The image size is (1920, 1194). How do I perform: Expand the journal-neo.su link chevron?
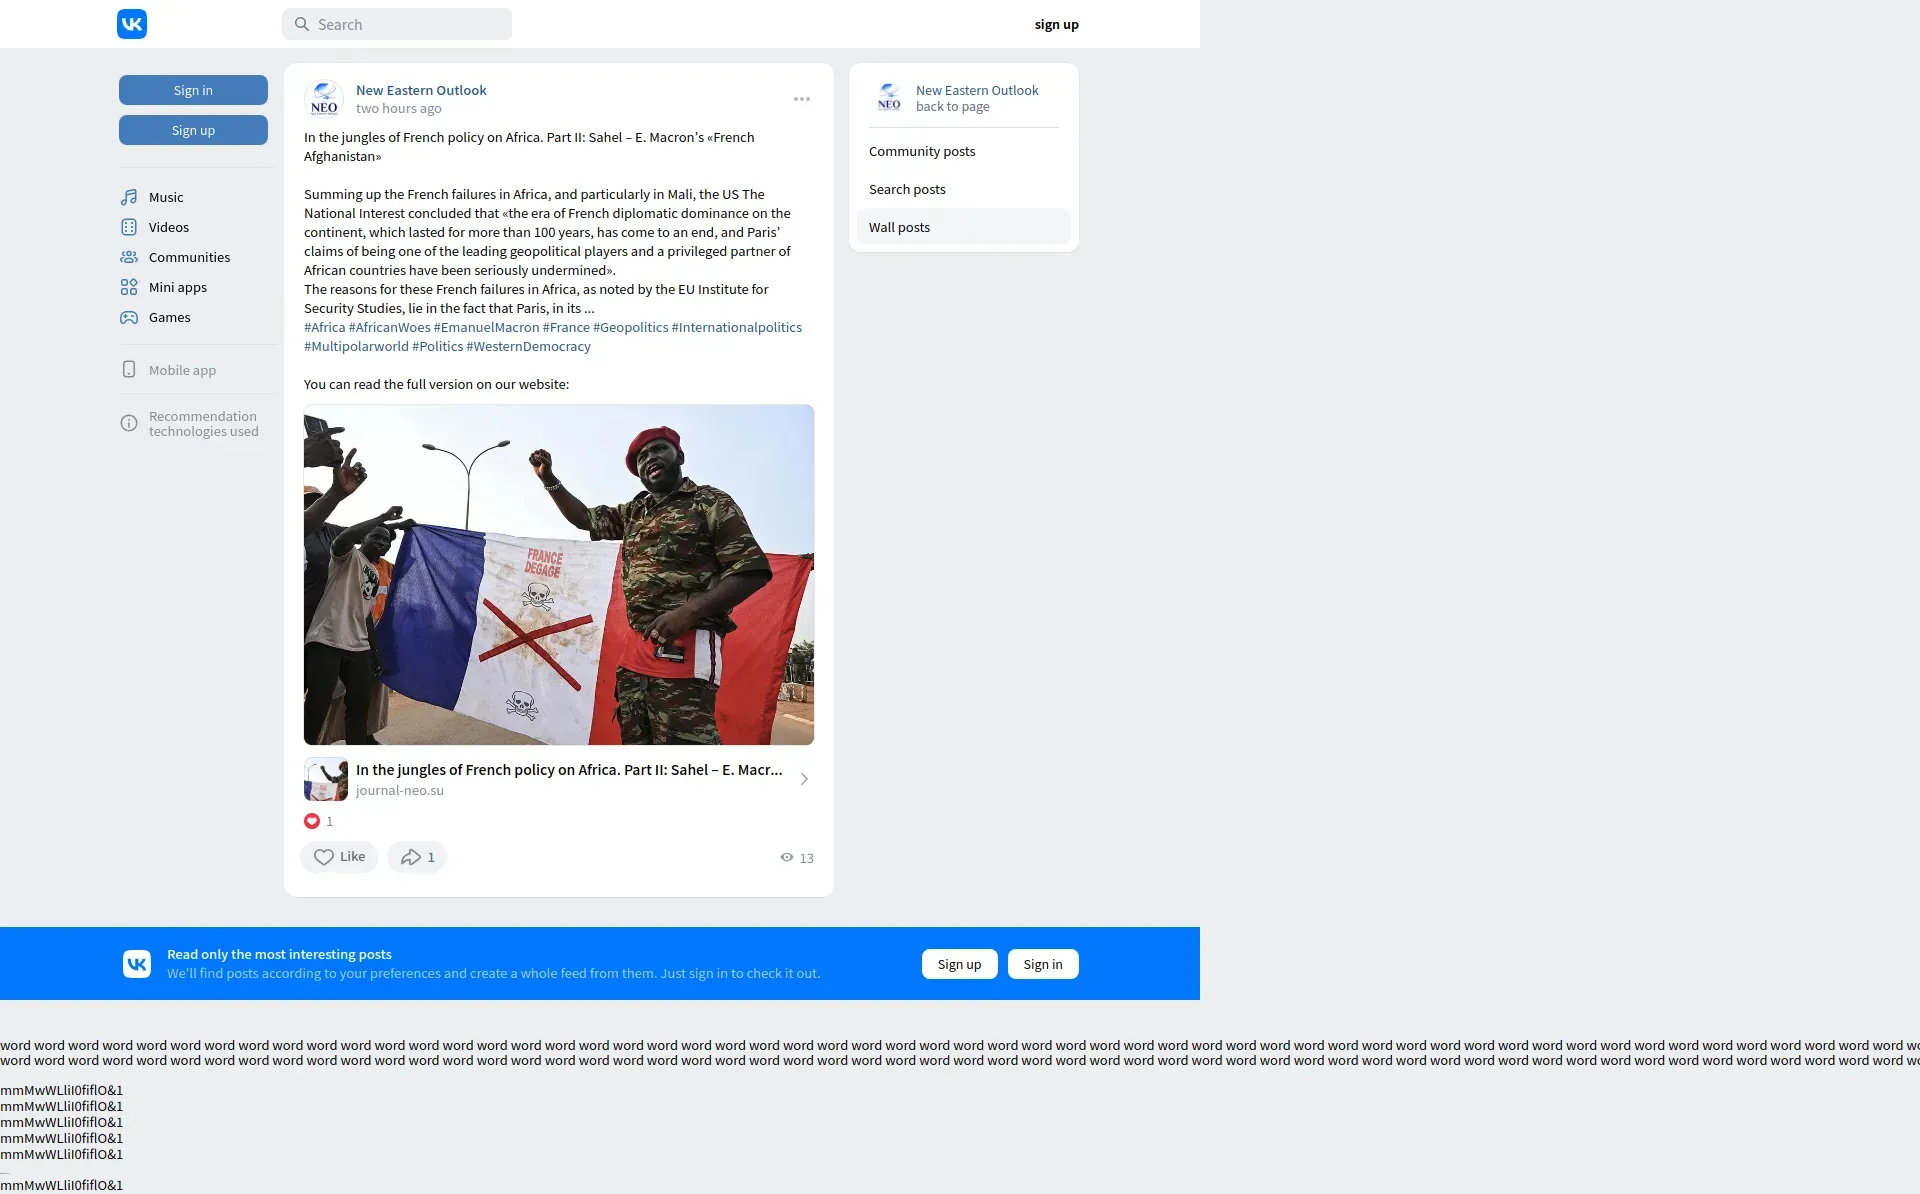click(804, 779)
